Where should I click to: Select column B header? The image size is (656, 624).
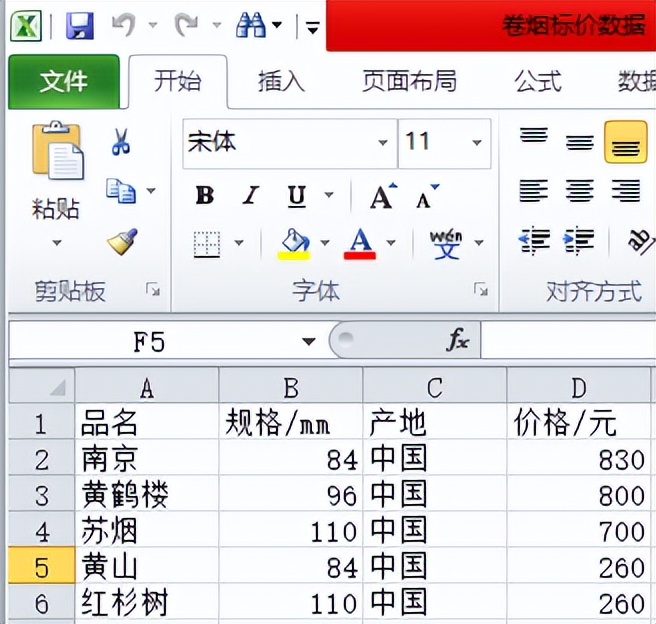coord(291,387)
